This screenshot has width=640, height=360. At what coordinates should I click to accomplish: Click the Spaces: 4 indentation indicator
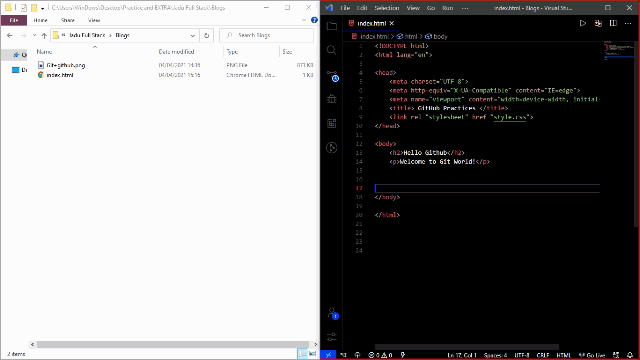point(495,355)
